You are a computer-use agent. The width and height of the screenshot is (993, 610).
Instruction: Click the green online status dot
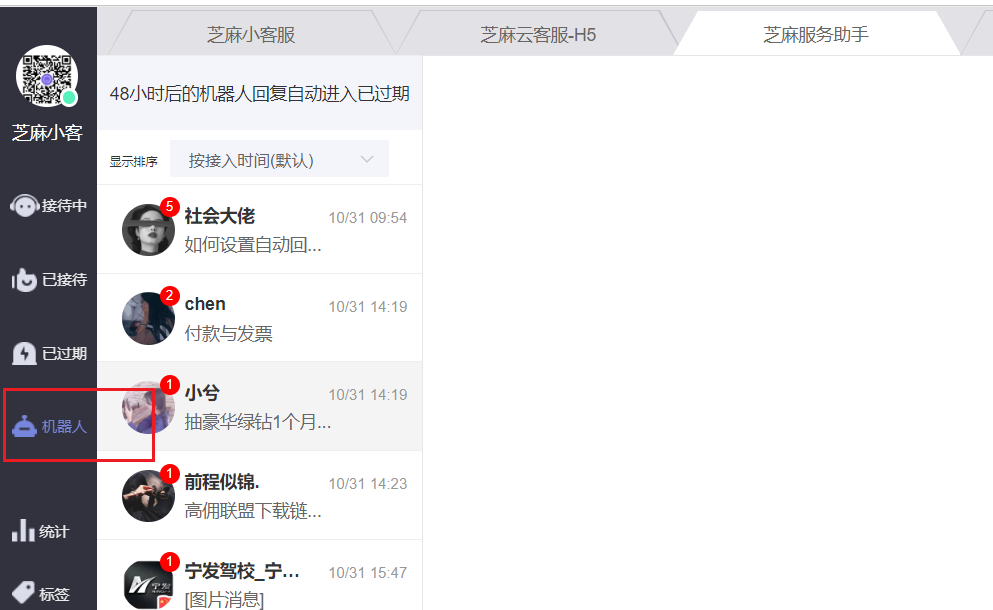click(x=69, y=98)
